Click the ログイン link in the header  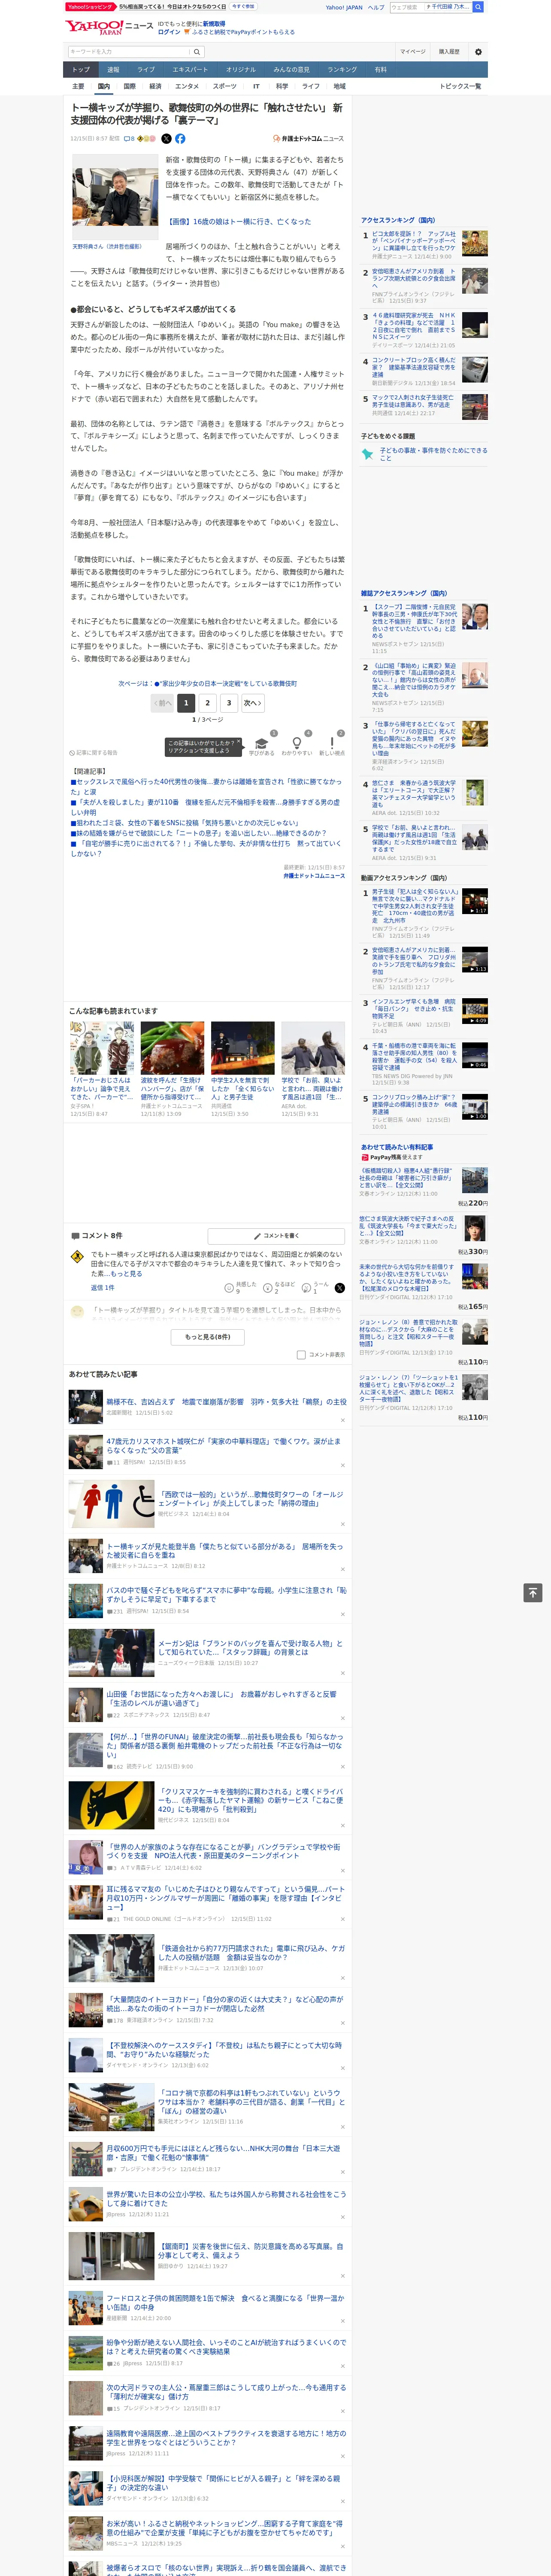169,32
